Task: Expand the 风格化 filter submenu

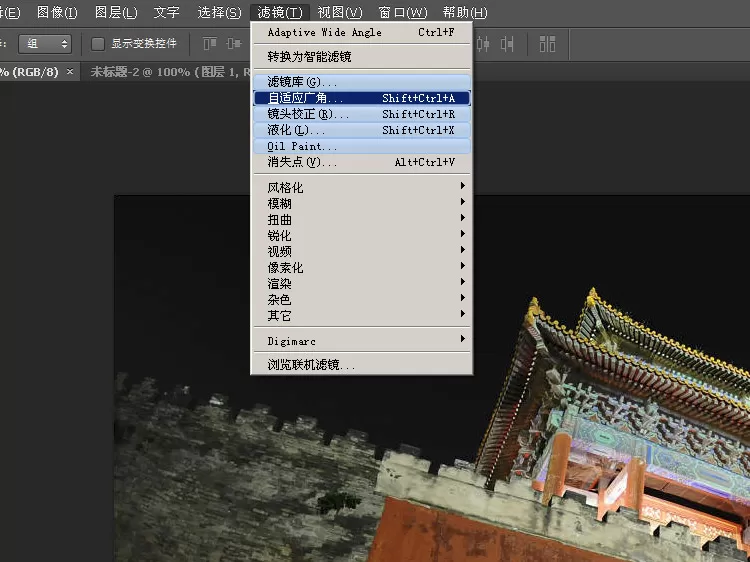Action: [x=361, y=187]
